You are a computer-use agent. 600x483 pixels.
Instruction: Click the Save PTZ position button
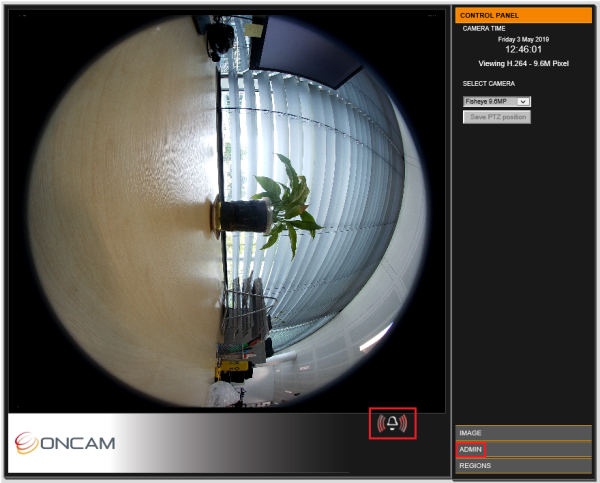coord(497,117)
